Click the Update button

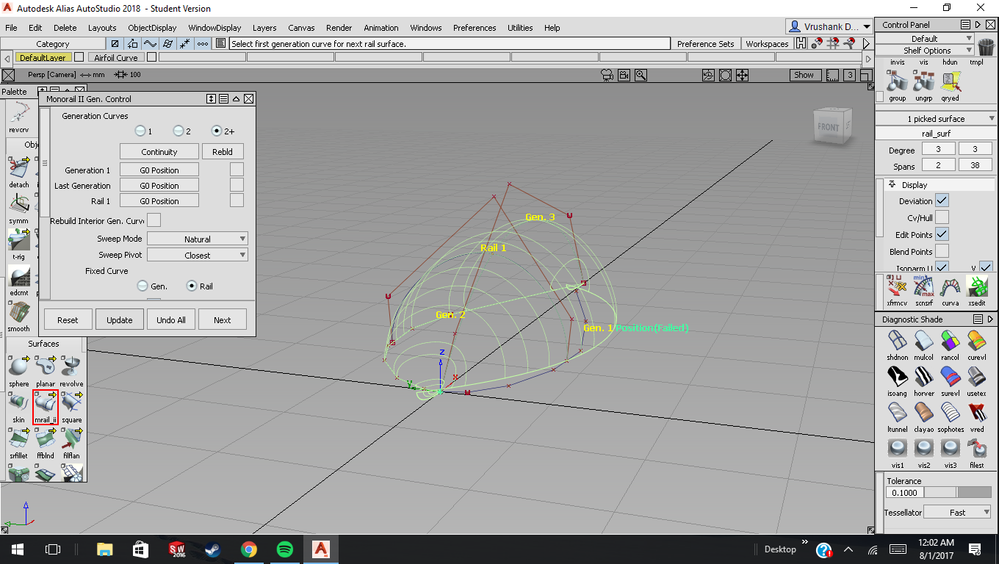point(119,320)
